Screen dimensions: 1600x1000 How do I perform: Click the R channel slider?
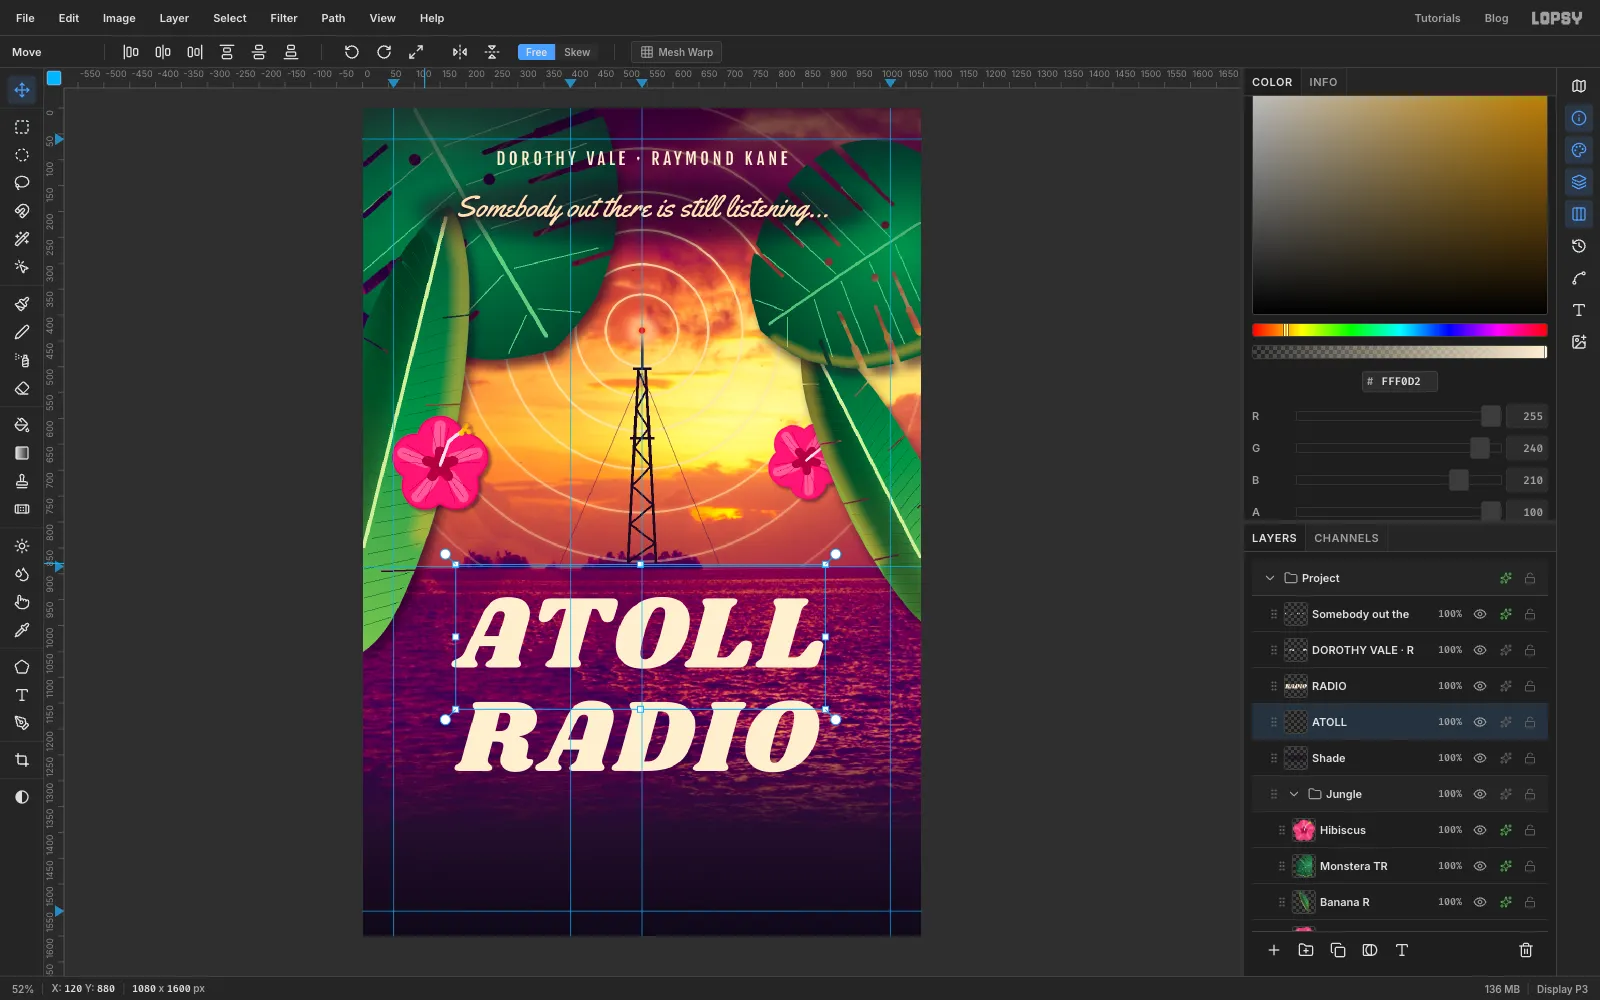pyautogui.click(x=1398, y=416)
